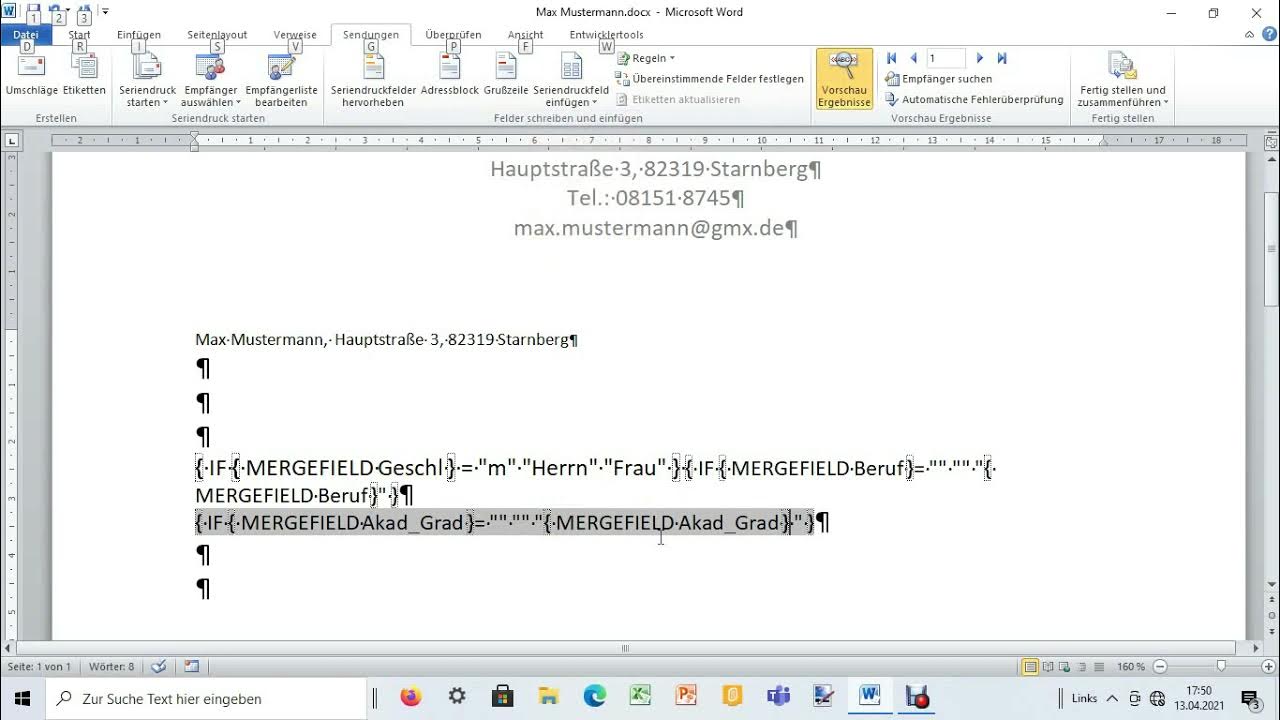The width and height of the screenshot is (1280, 720).
Task: Click the Undo icon in quick access toolbar
Action: pyautogui.click(x=57, y=11)
